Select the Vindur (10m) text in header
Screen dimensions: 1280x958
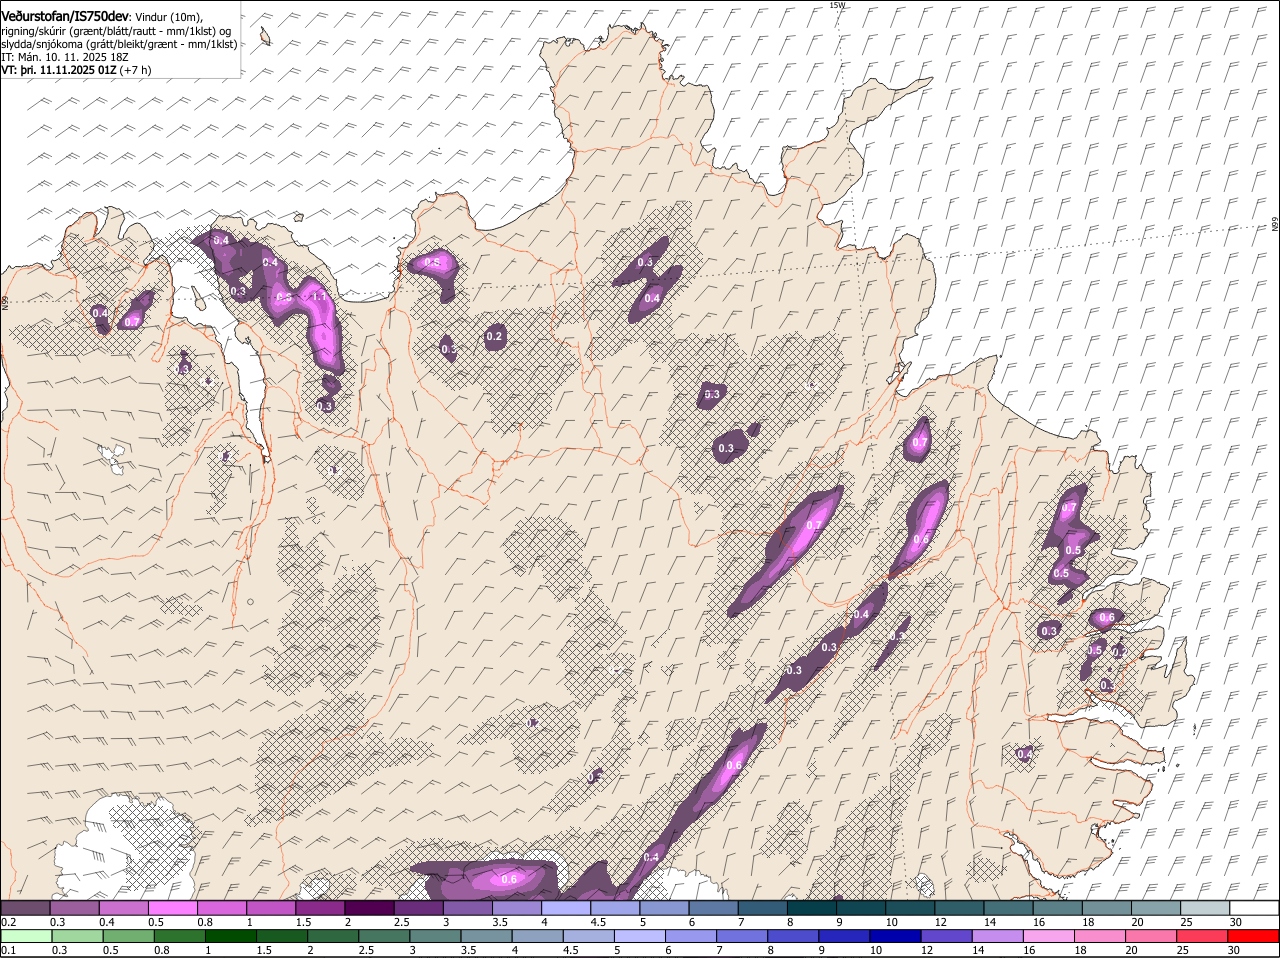tap(168, 16)
